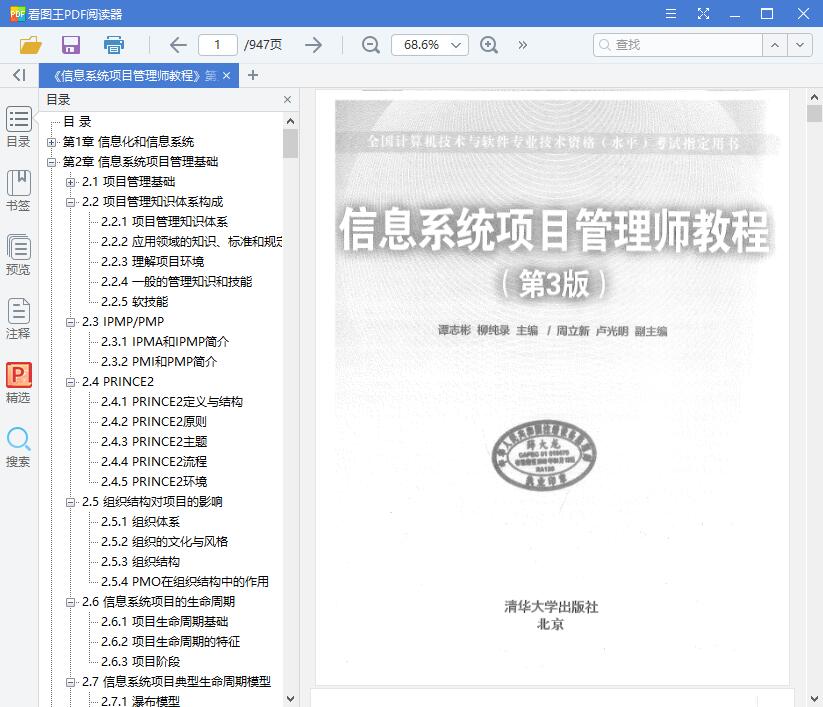Collapse the 2.2 项目管理知识体系构成 node
Image resolution: width=823 pixels, height=707 pixels.
(70, 202)
